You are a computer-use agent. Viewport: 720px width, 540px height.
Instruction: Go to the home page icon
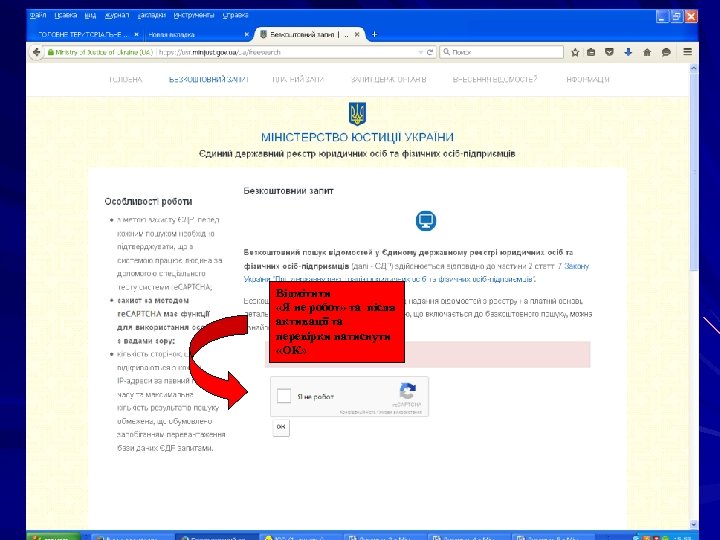click(647, 52)
